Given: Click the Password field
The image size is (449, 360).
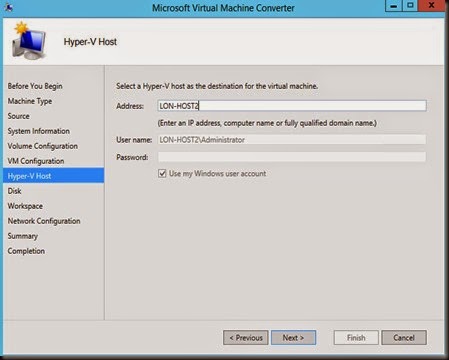Looking at the screenshot, I should coord(292,157).
